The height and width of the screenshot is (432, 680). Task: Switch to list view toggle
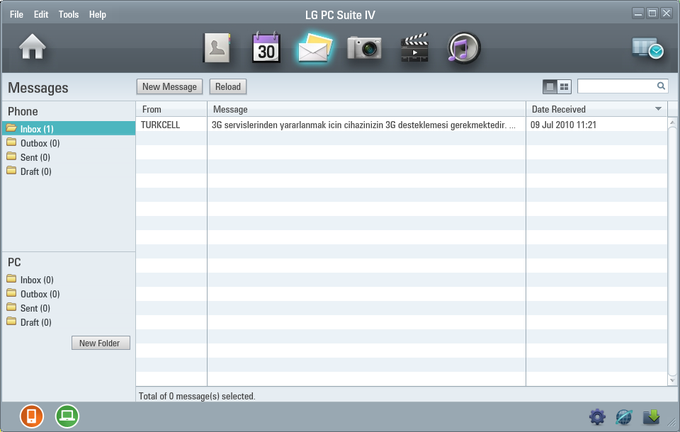pyautogui.click(x=550, y=87)
